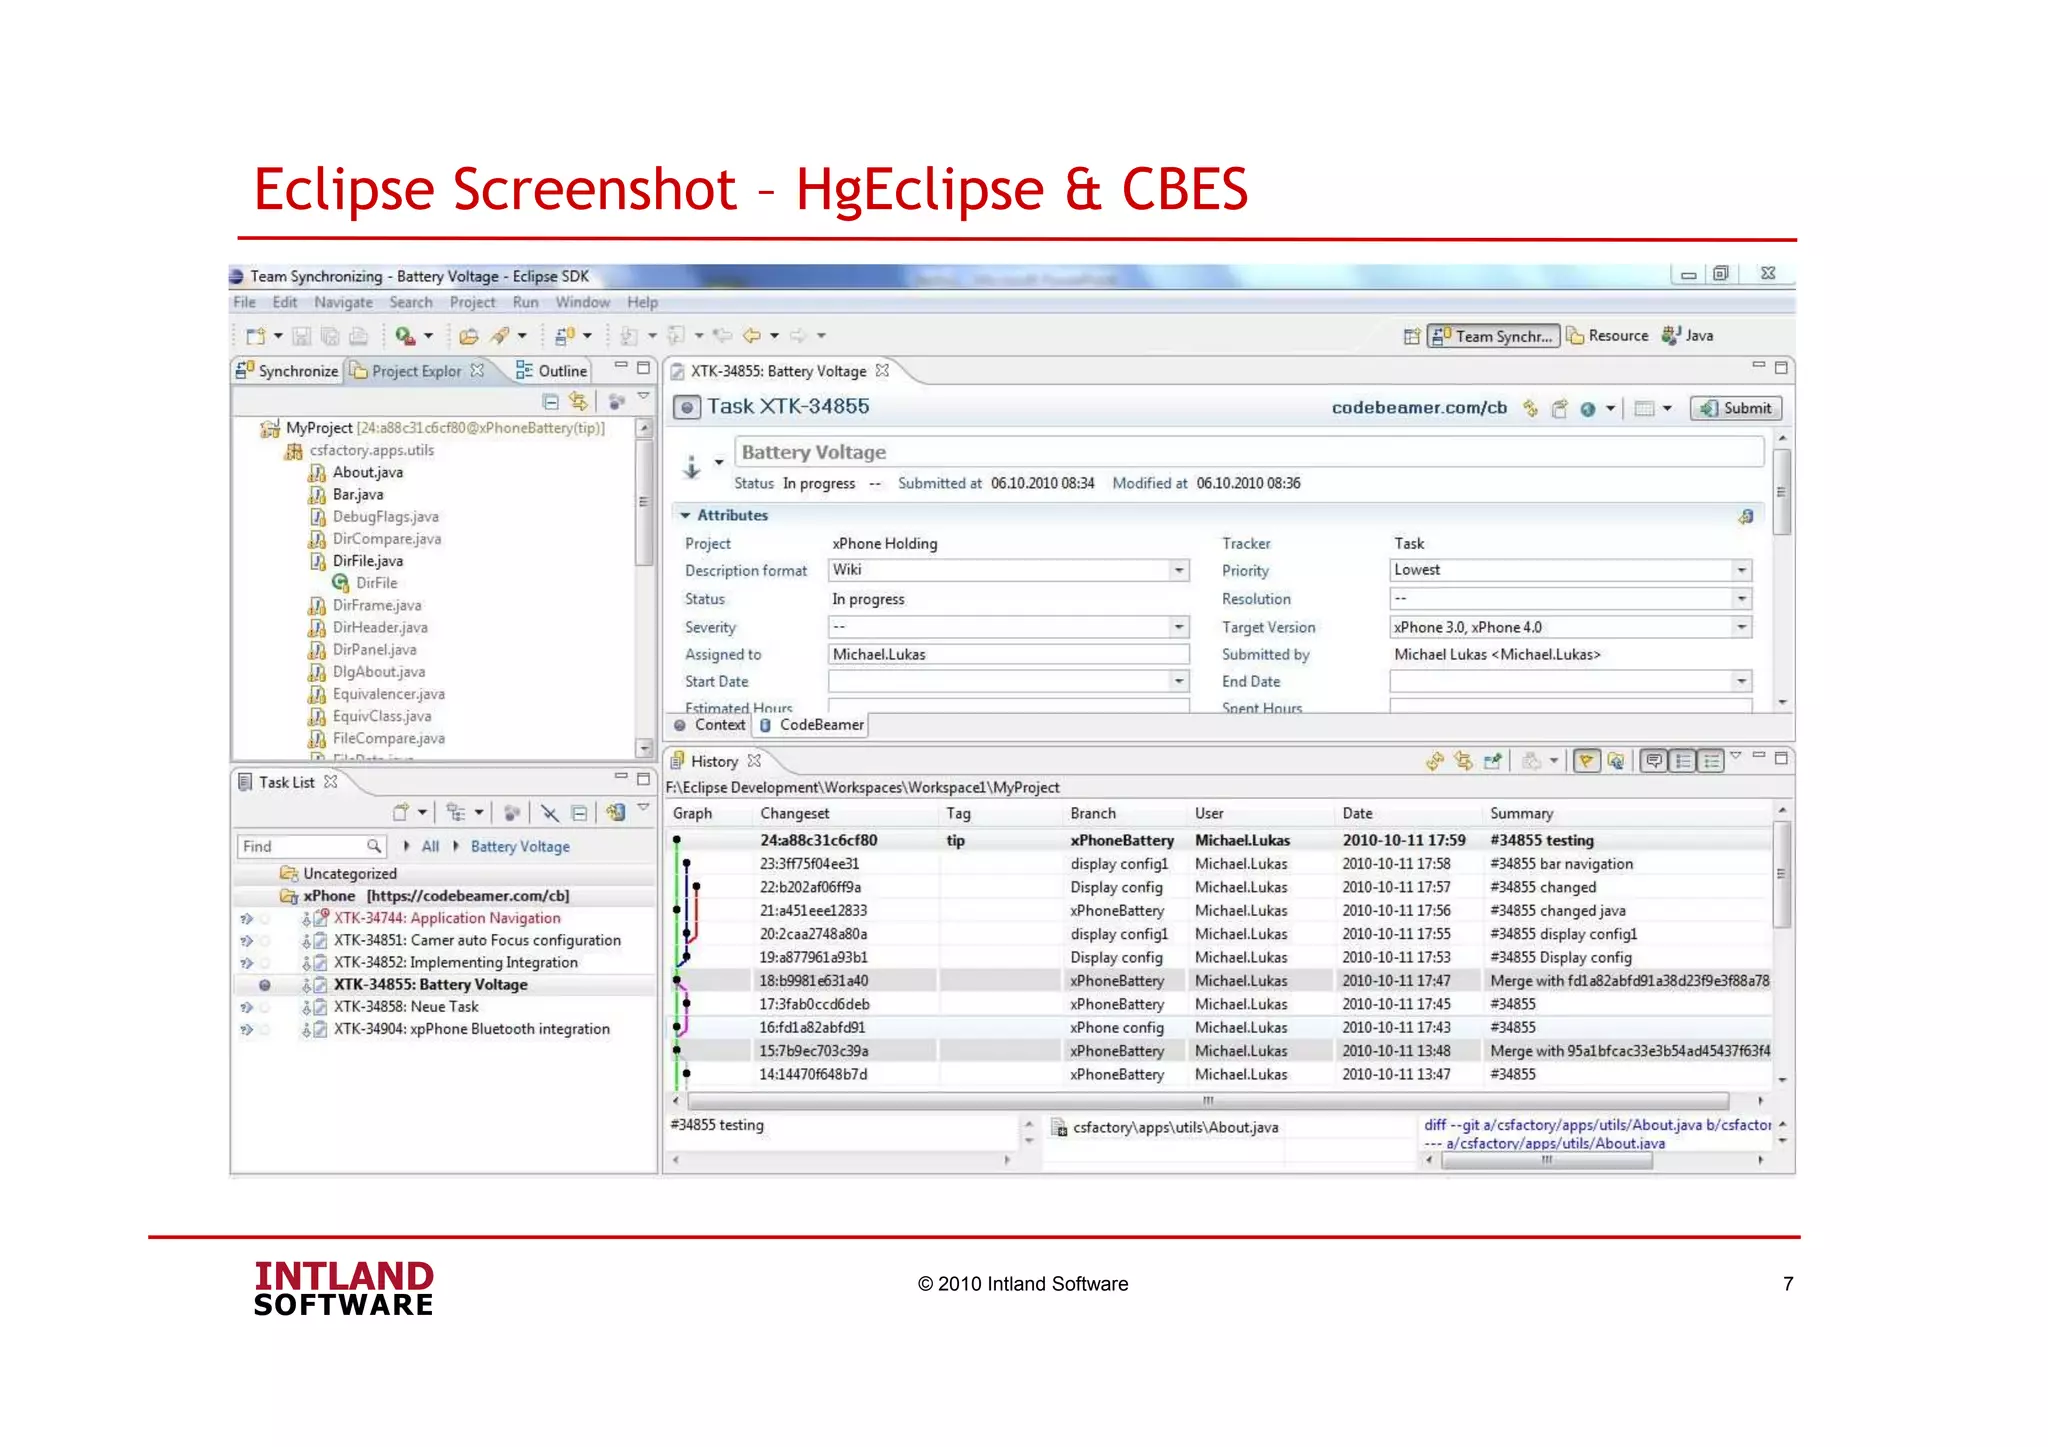This screenshot has height=1447, width=2048.
Task: Toggle Show Comments button in History view
Action: pyautogui.click(x=1655, y=762)
